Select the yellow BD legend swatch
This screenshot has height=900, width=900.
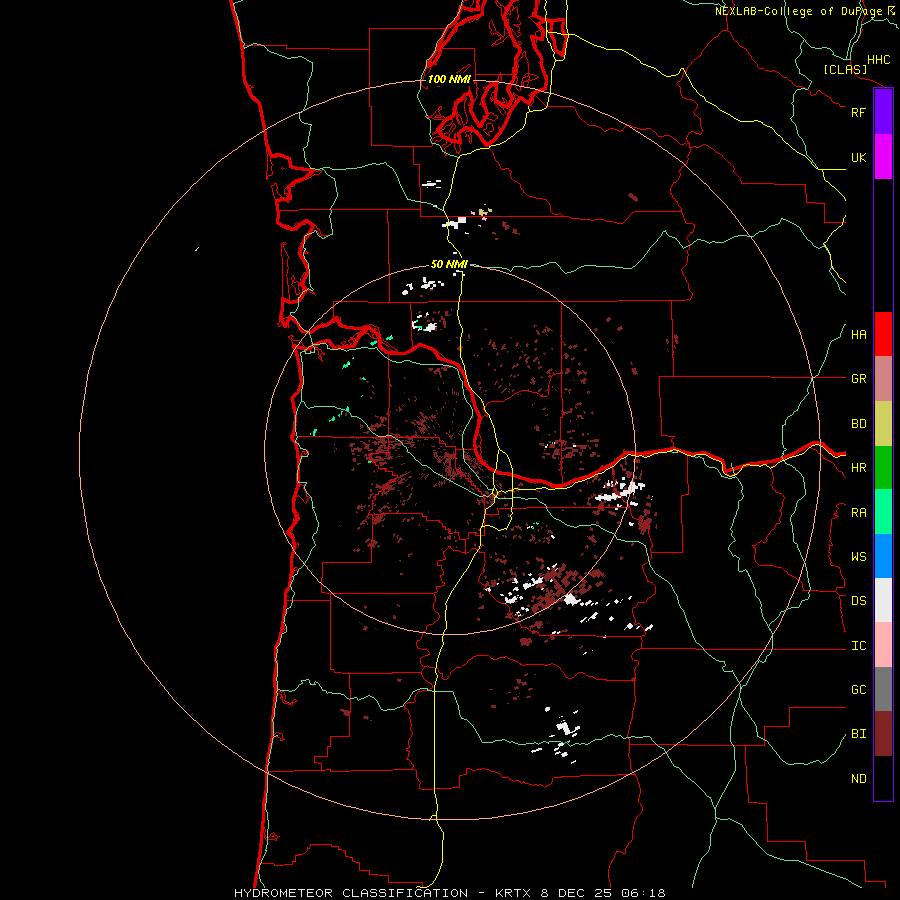pos(883,424)
